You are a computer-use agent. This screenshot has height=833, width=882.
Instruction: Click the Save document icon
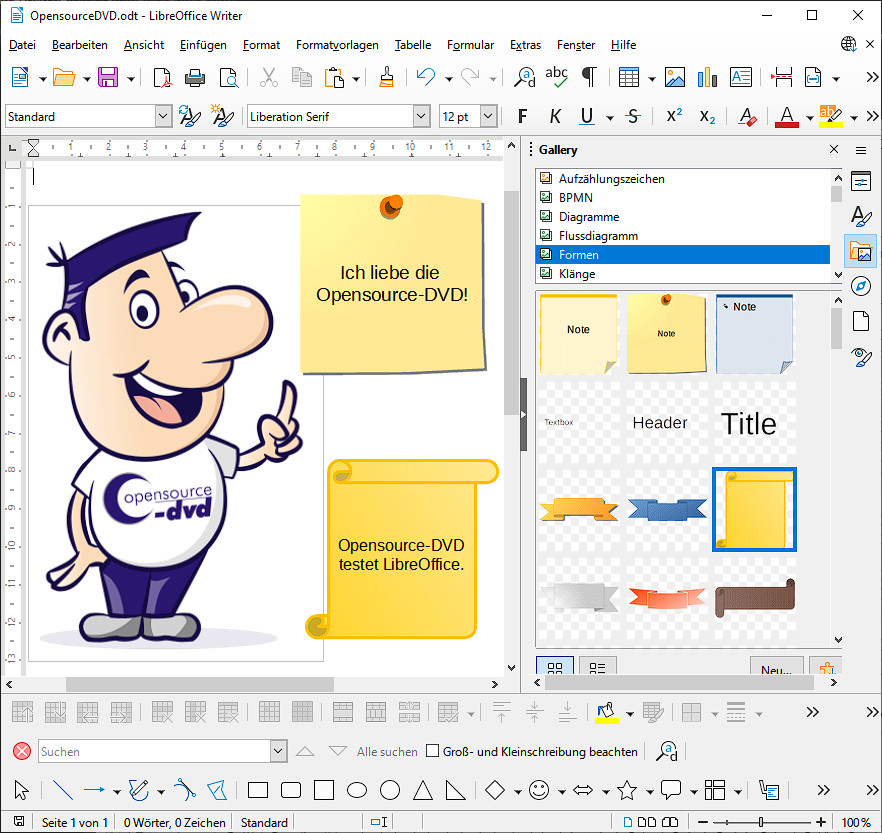107,78
